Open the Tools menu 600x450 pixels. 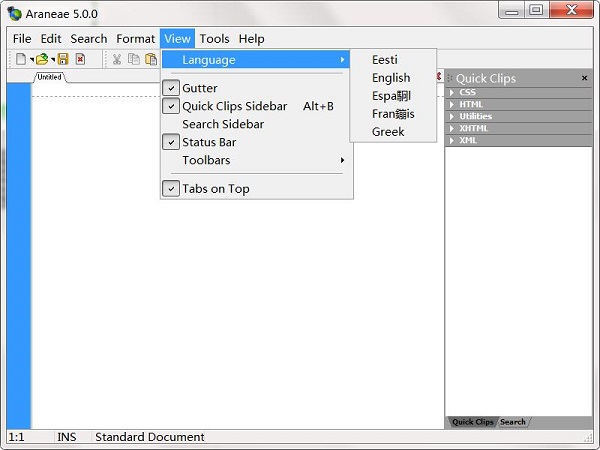pos(214,39)
